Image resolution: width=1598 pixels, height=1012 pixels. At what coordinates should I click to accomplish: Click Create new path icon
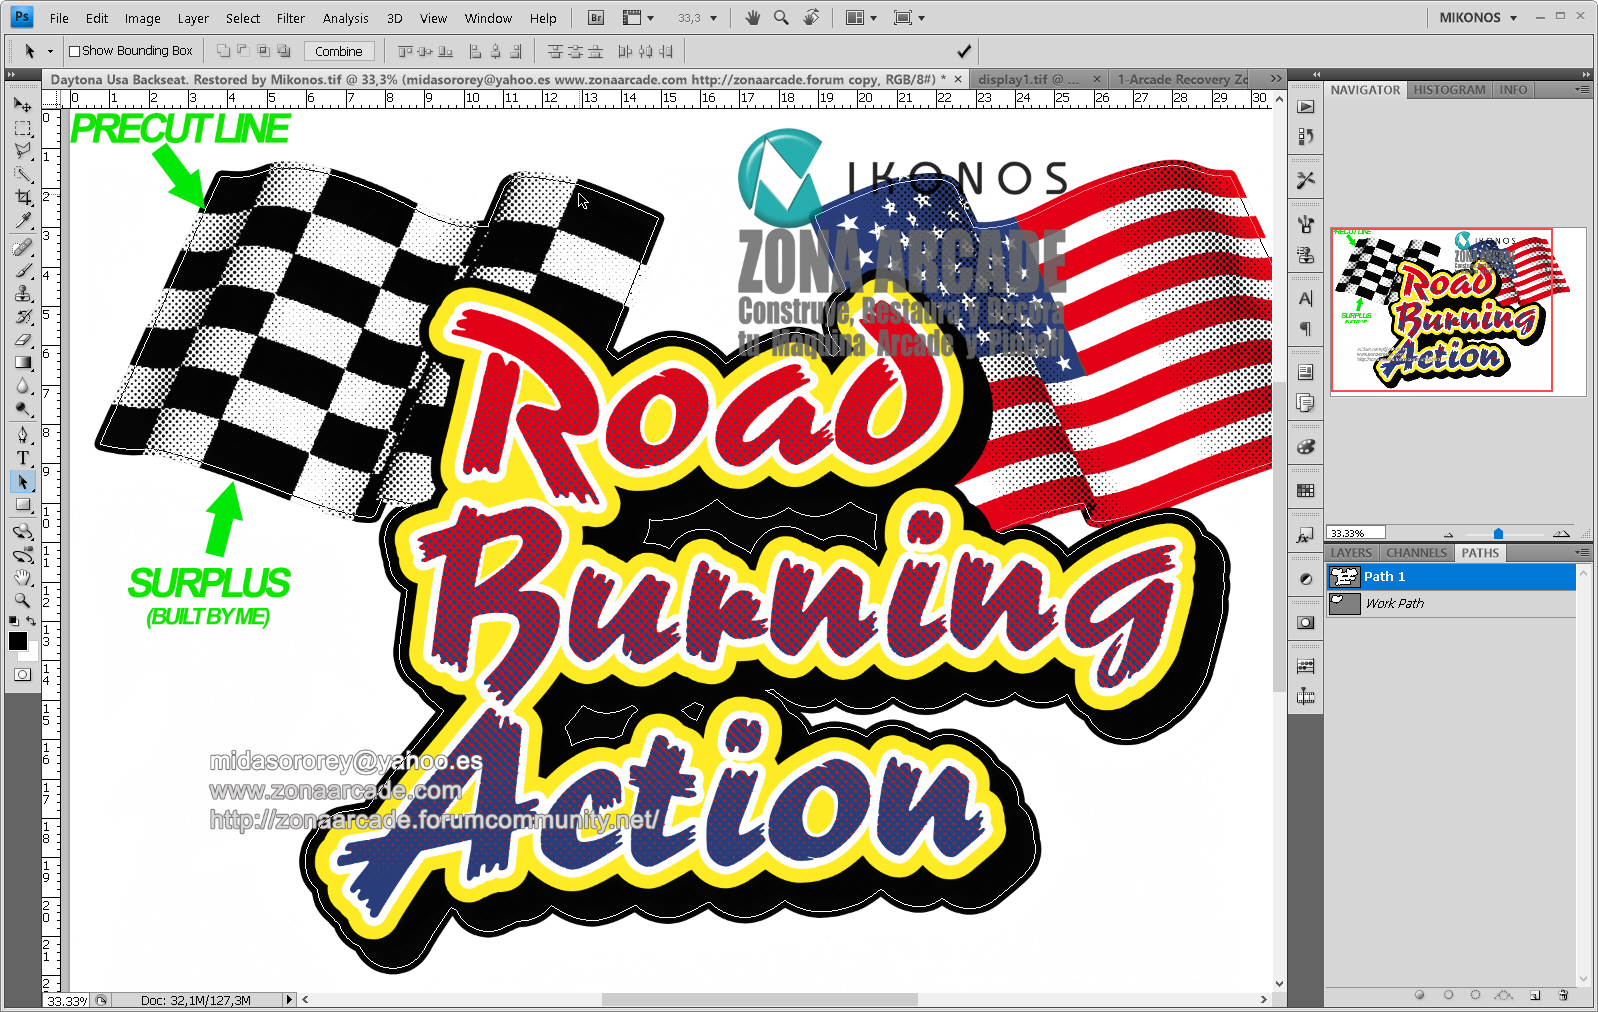pyautogui.click(x=1535, y=995)
